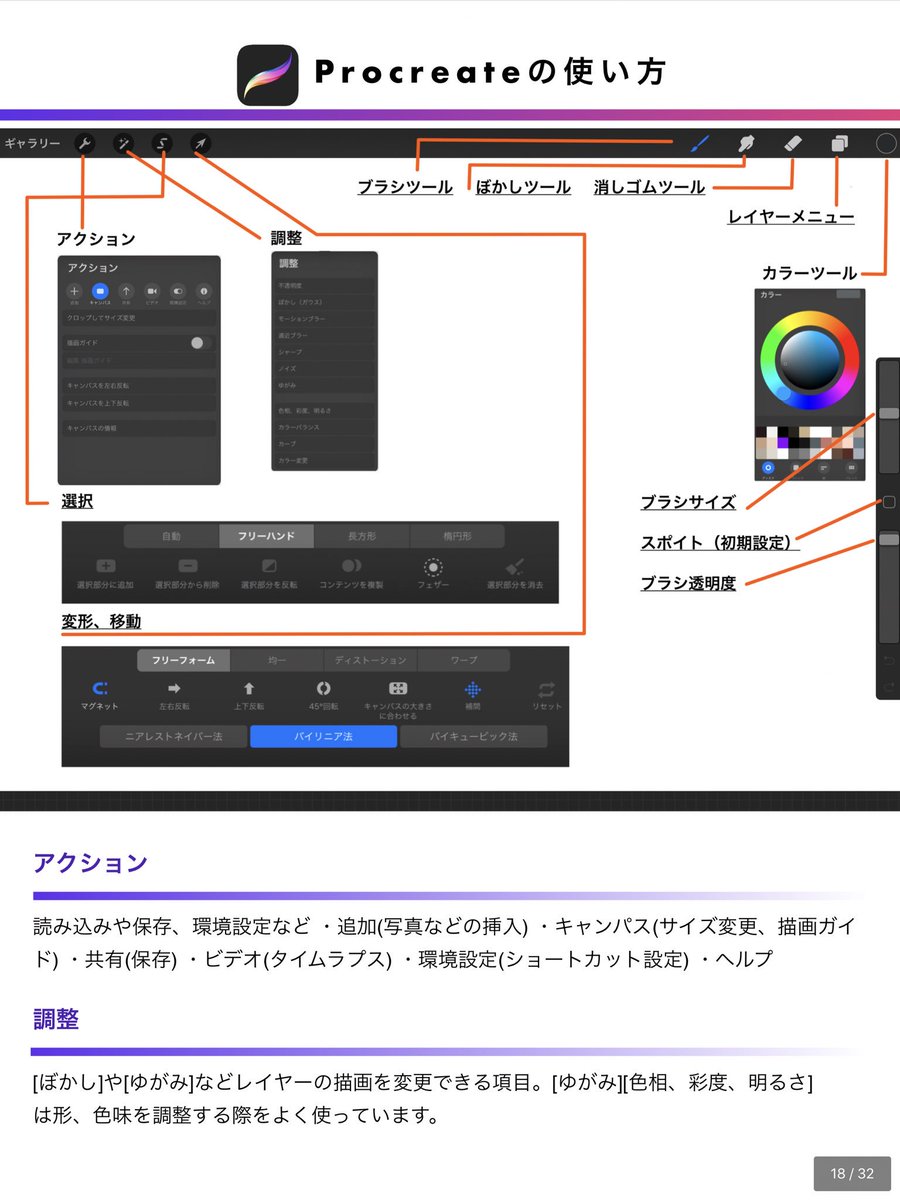900x1200 pixels.
Task: Select カーブ adjustment
Action: tap(325, 443)
